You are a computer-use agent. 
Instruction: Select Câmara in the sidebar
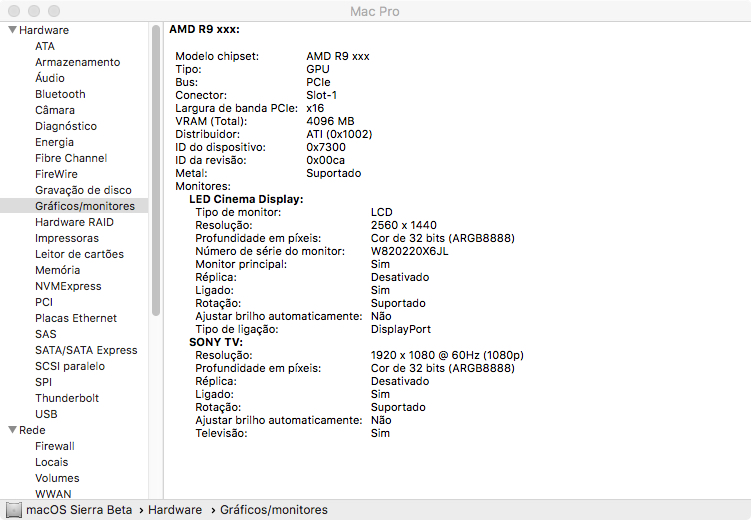[x=55, y=110]
